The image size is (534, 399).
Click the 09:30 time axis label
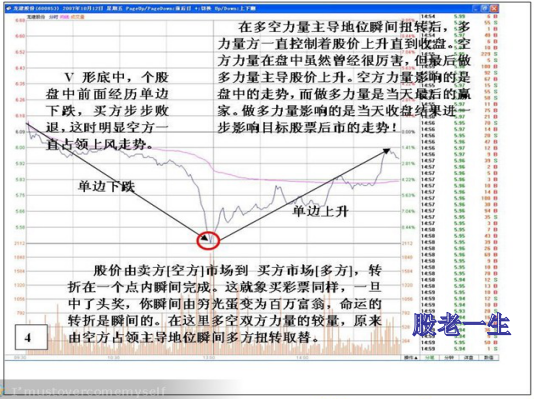coord(19,358)
